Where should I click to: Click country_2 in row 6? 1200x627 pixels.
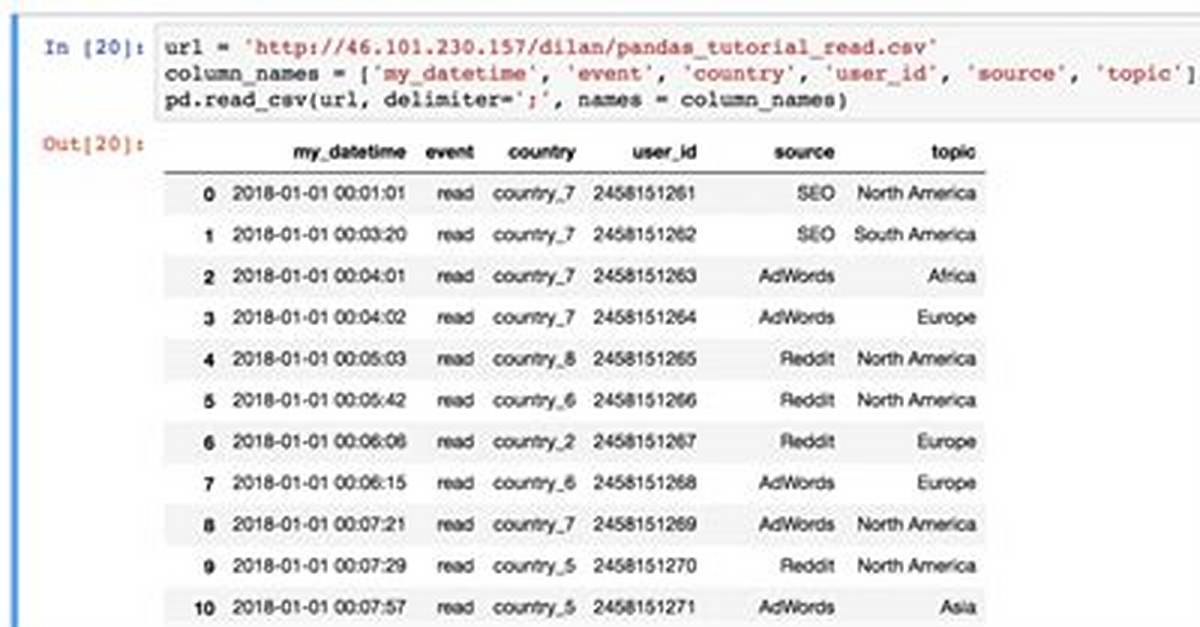[x=534, y=442]
